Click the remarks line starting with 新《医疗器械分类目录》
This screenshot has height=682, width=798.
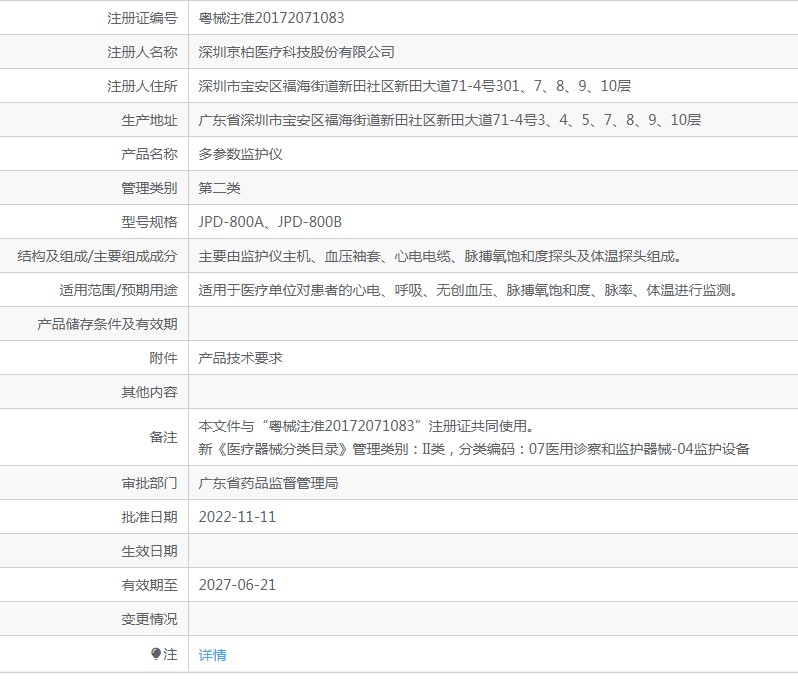(x=474, y=448)
